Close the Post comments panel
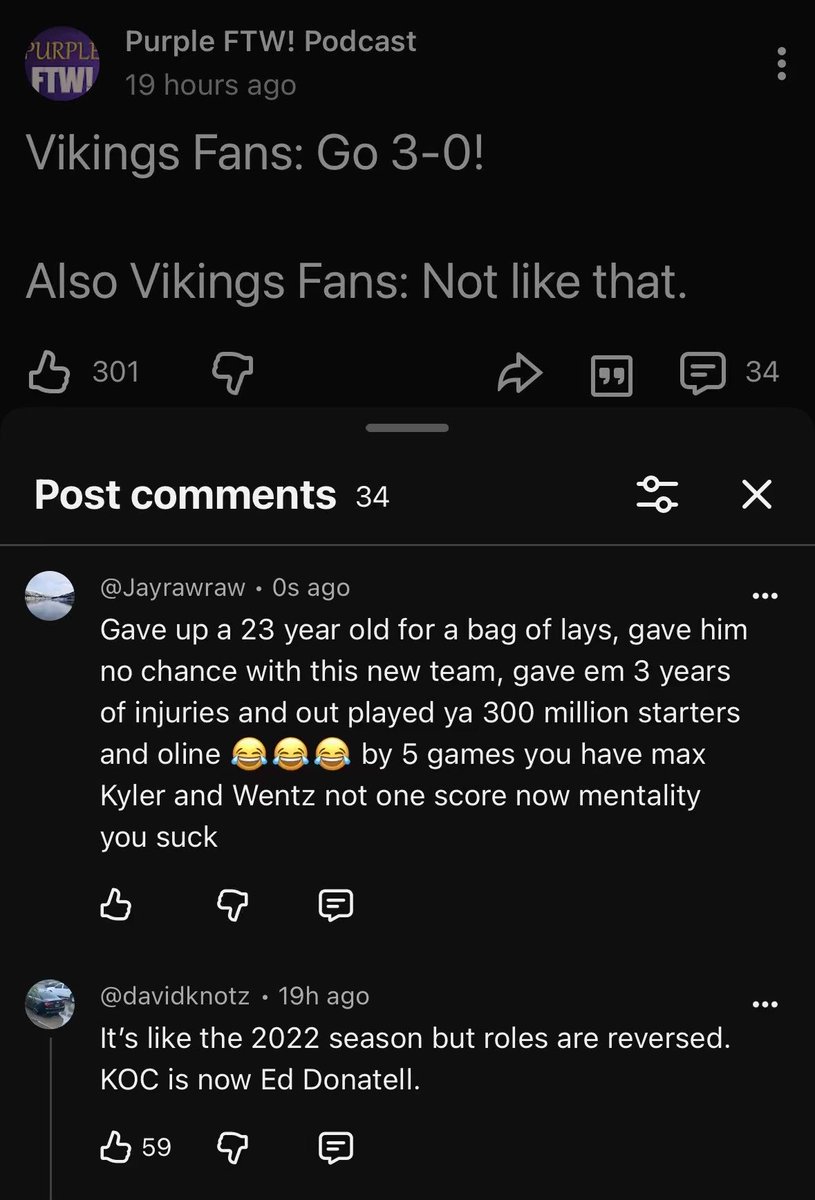This screenshot has width=815, height=1200. (757, 494)
